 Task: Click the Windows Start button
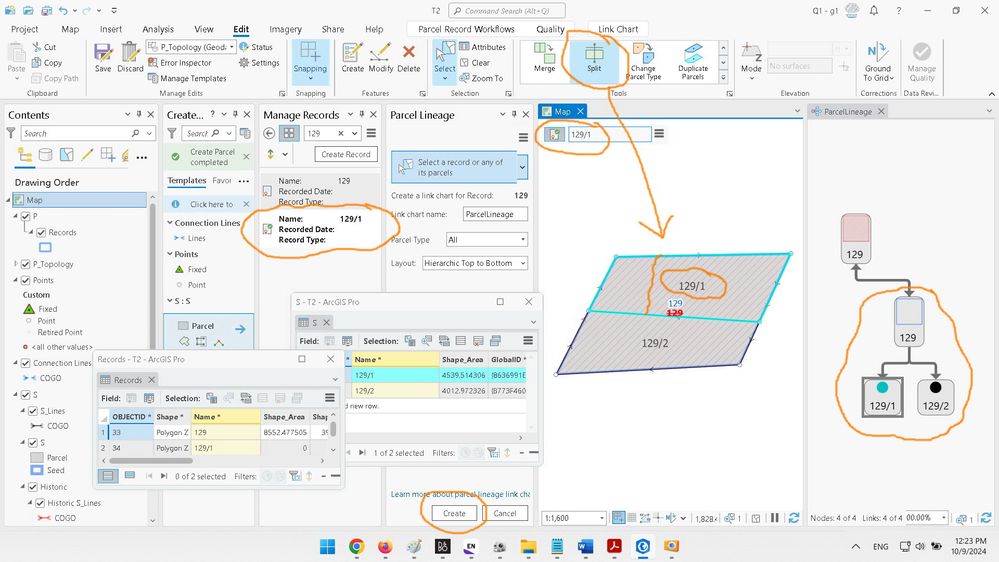click(327, 546)
